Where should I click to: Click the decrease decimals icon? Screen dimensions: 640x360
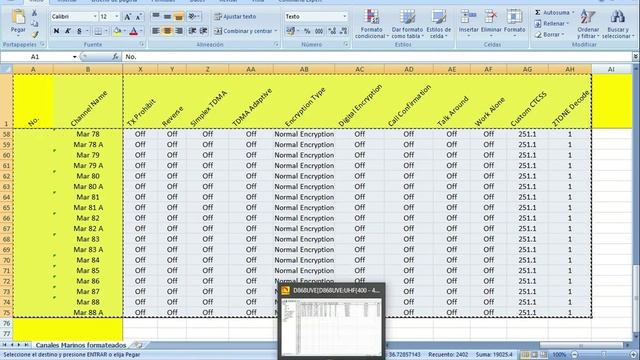[344, 31]
